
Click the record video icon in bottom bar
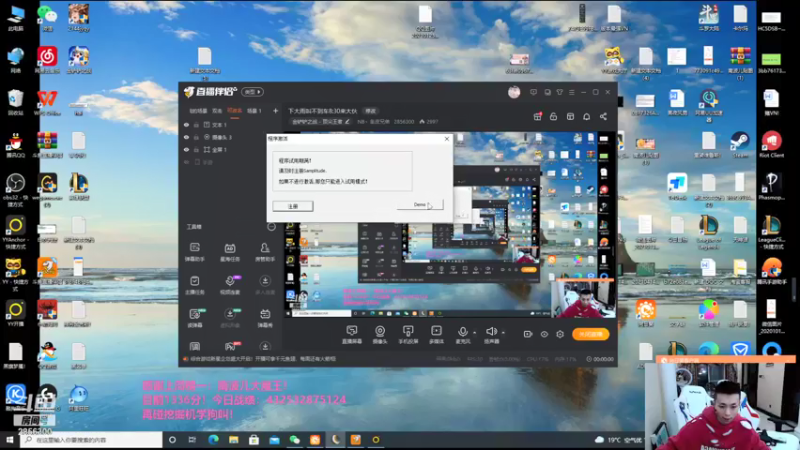[x=528, y=334]
